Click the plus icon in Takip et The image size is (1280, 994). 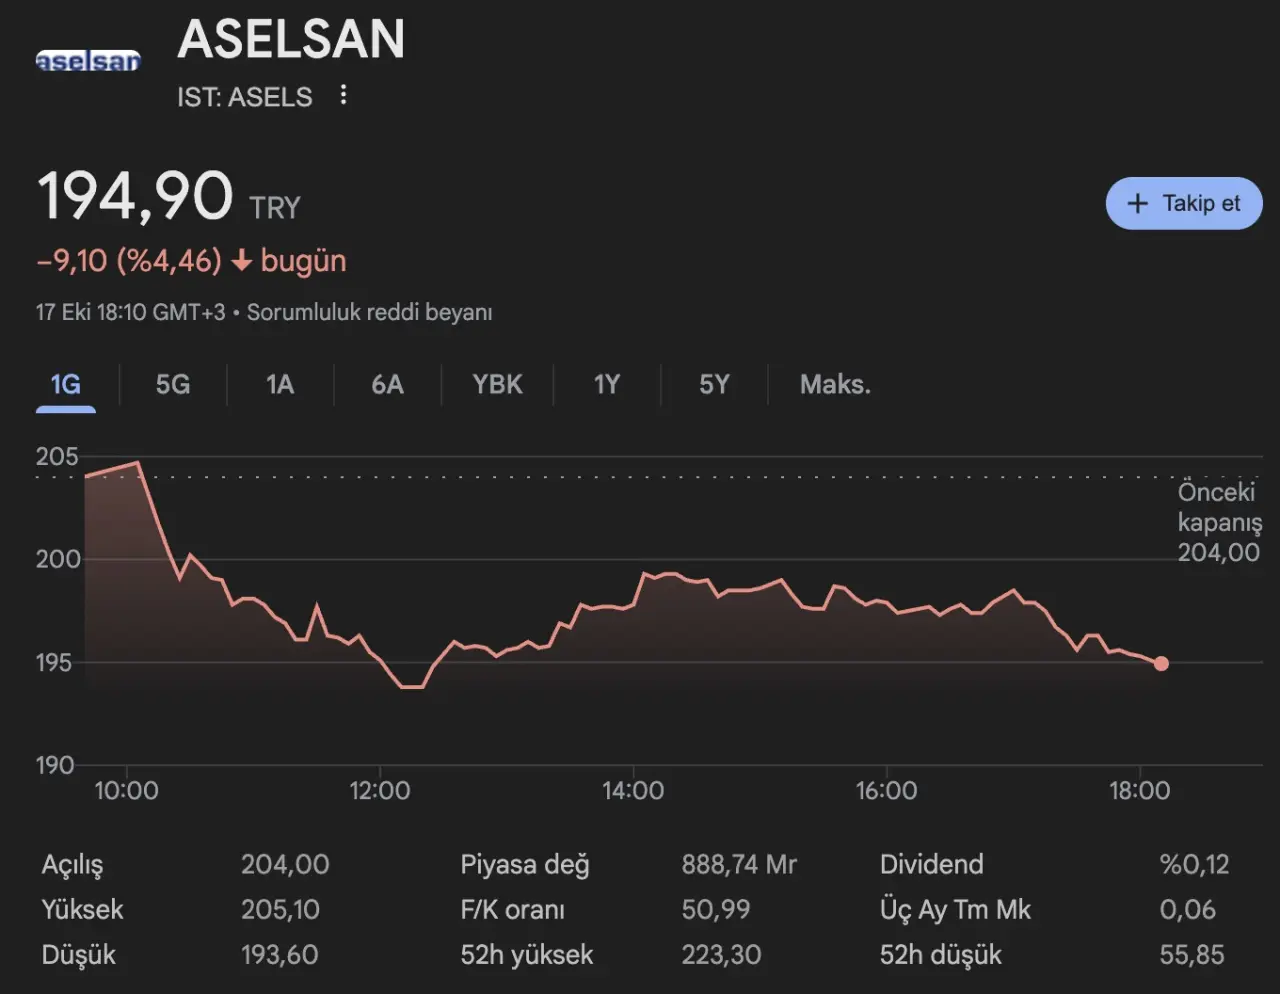(1137, 204)
